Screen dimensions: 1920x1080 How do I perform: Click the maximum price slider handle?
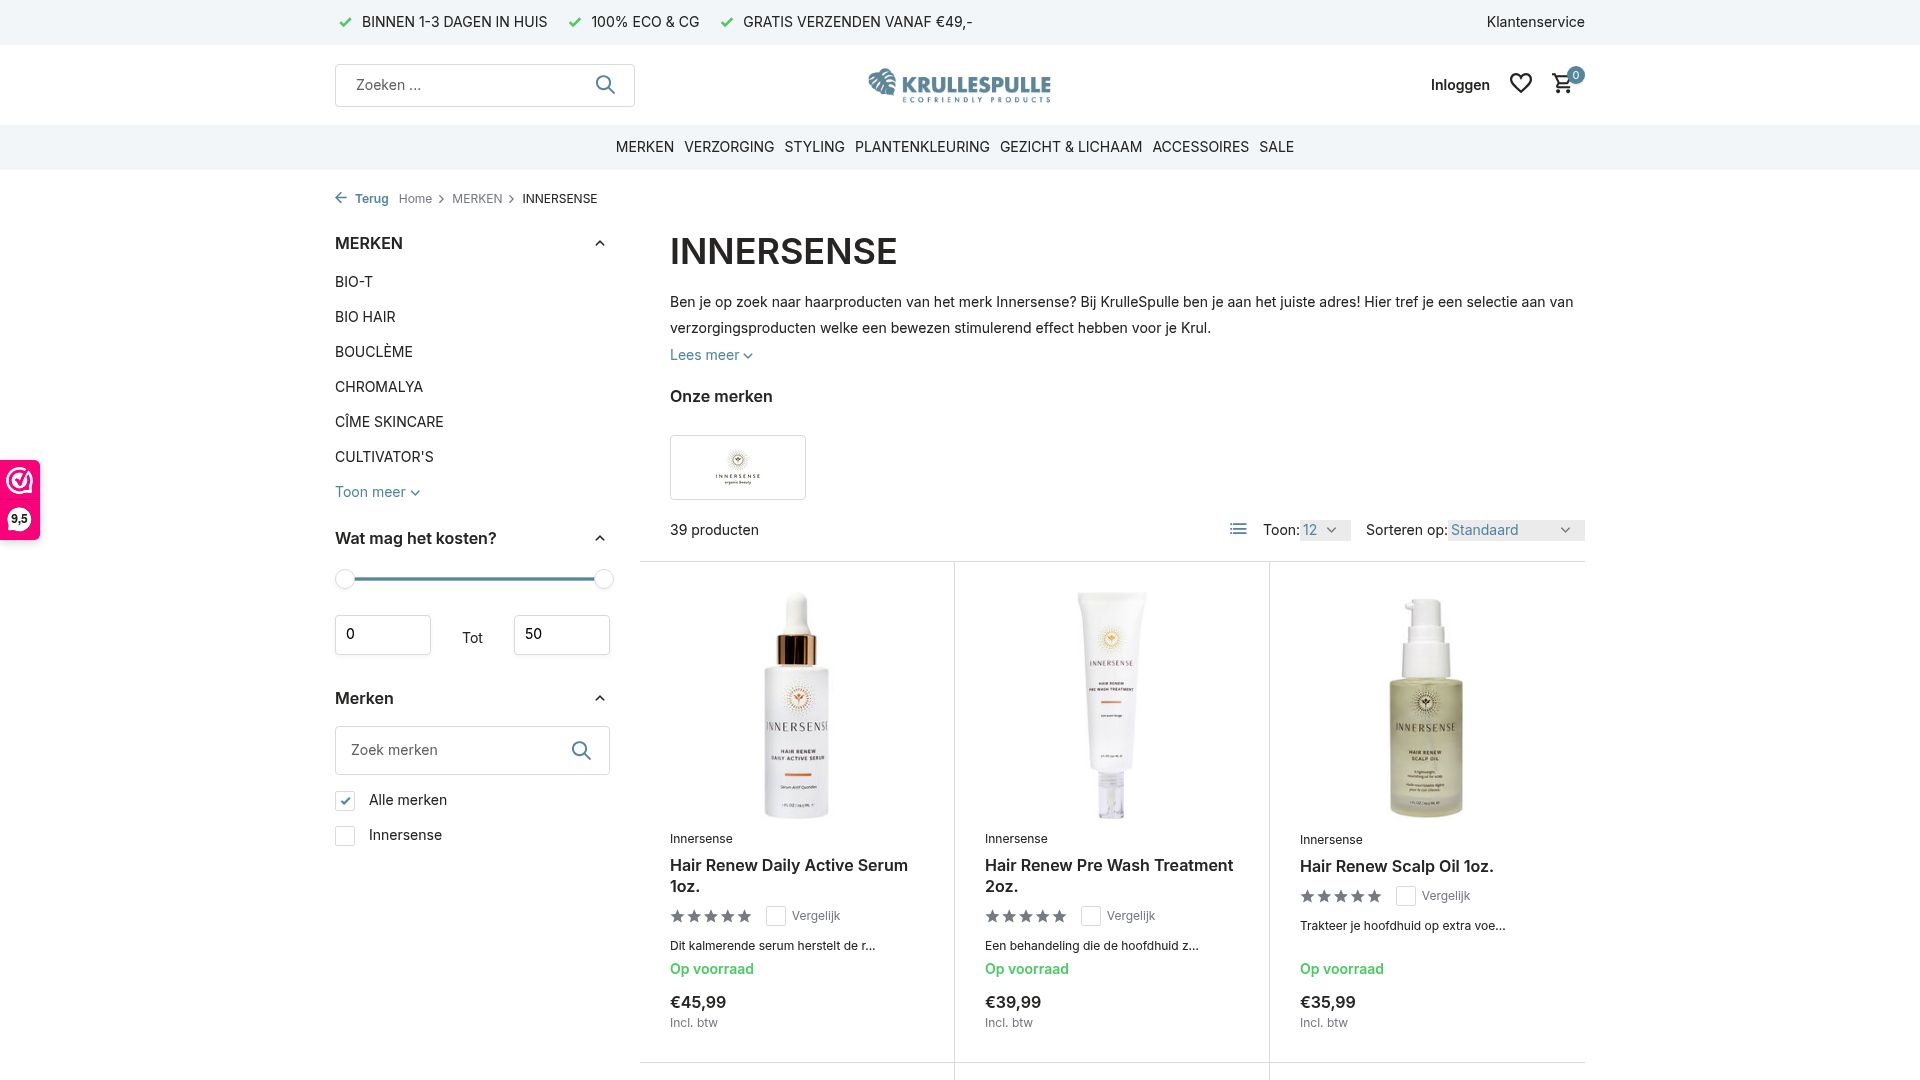604,579
